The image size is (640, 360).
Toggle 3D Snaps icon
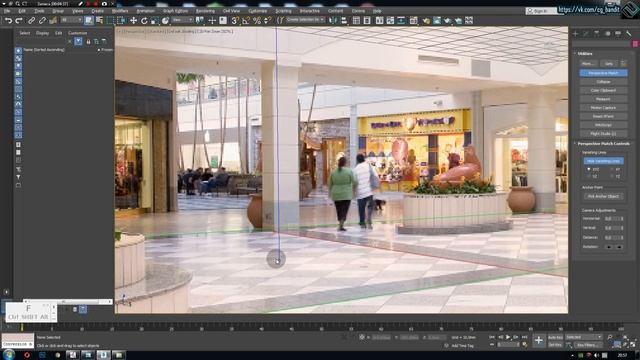[x=235, y=20]
